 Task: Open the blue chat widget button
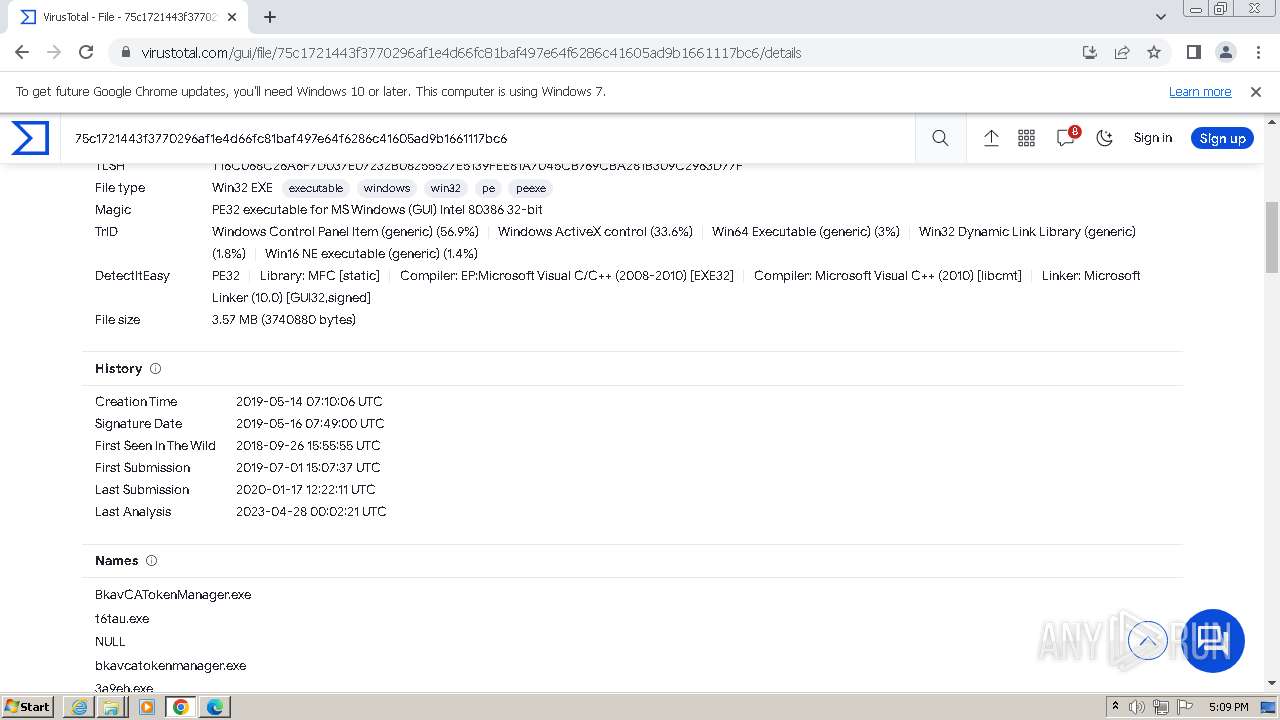(1213, 640)
